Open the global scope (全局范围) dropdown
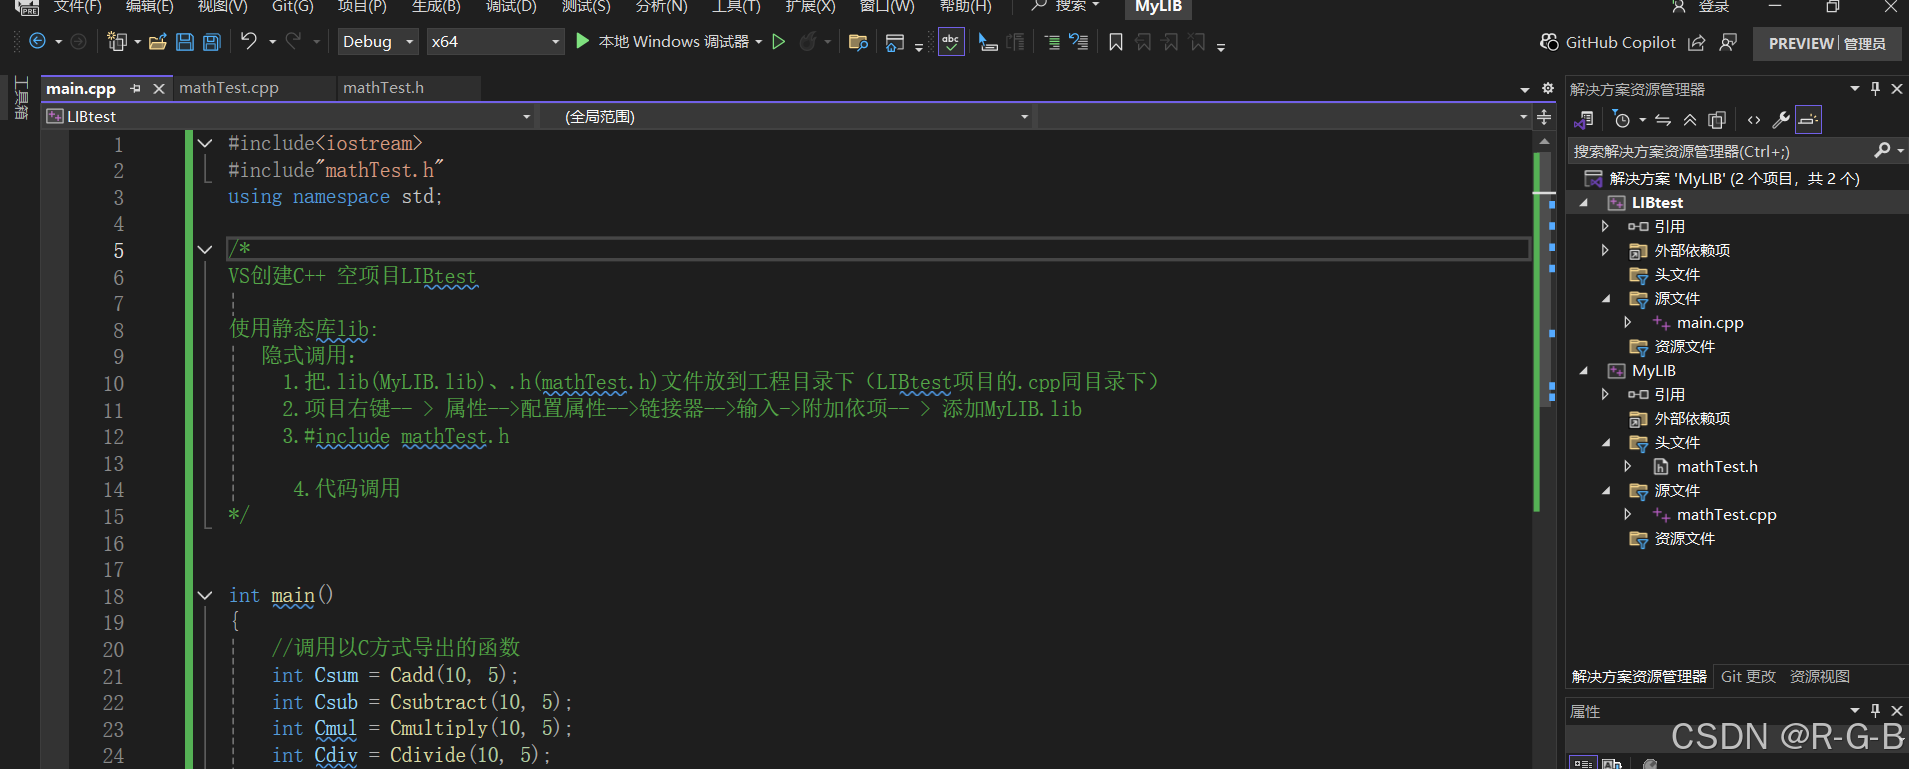1909x769 pixels. click(787, 117)
